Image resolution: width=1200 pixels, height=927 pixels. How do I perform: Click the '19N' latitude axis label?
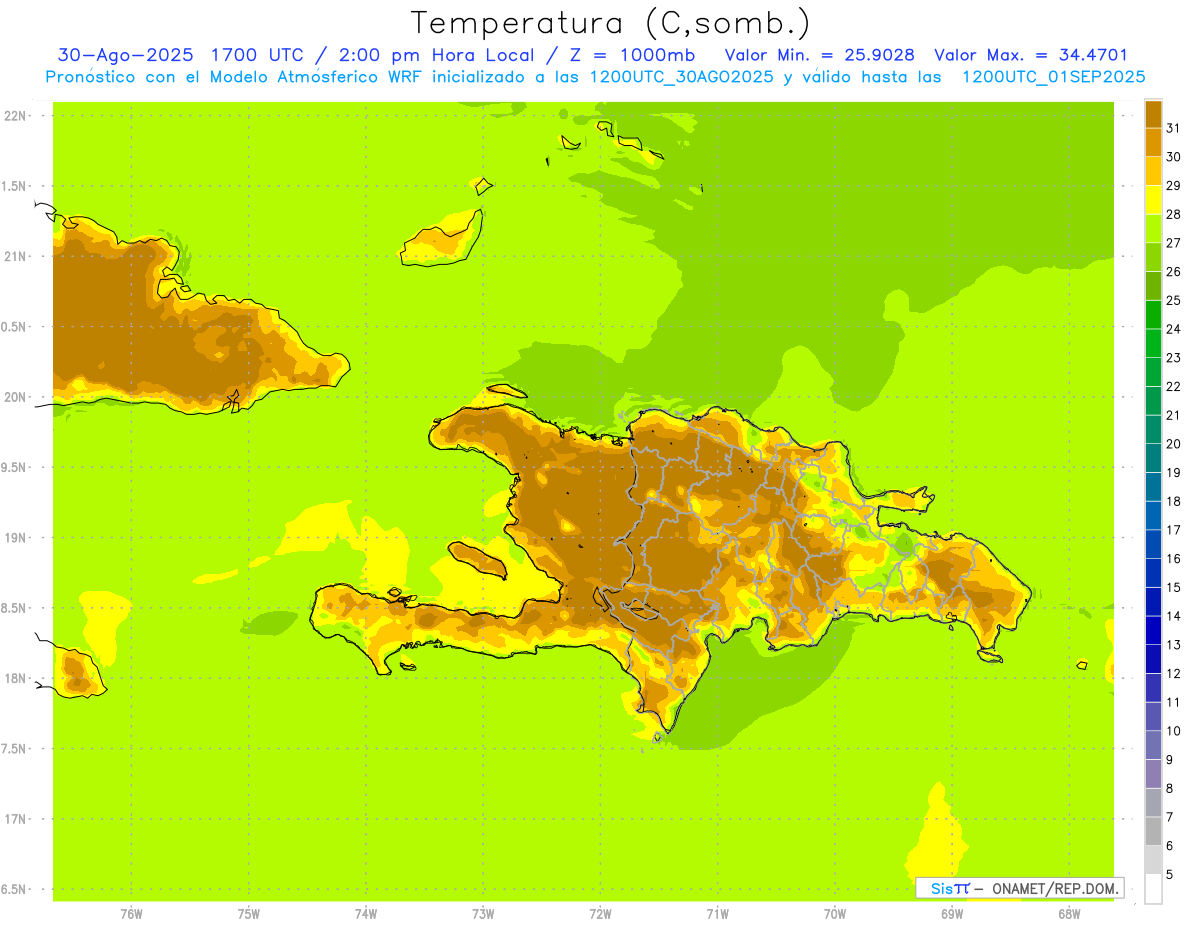point(16,538)
